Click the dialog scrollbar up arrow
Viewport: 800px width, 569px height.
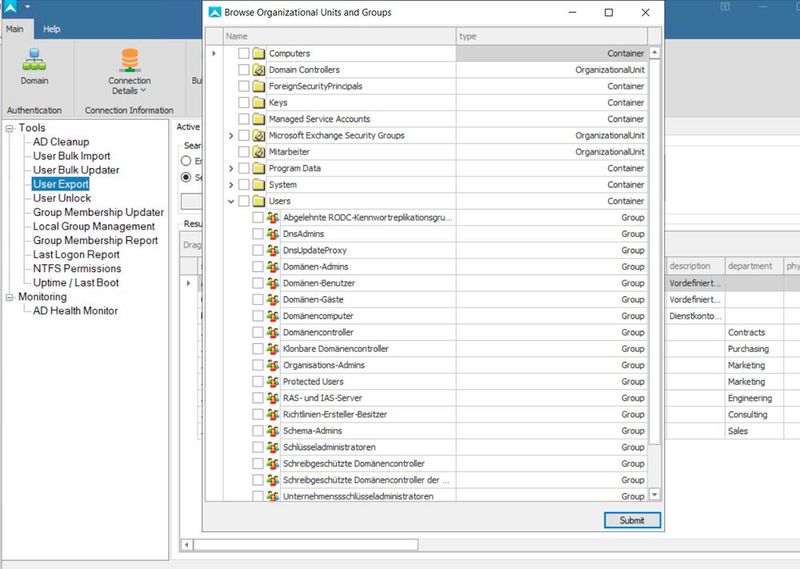point(655,53)
